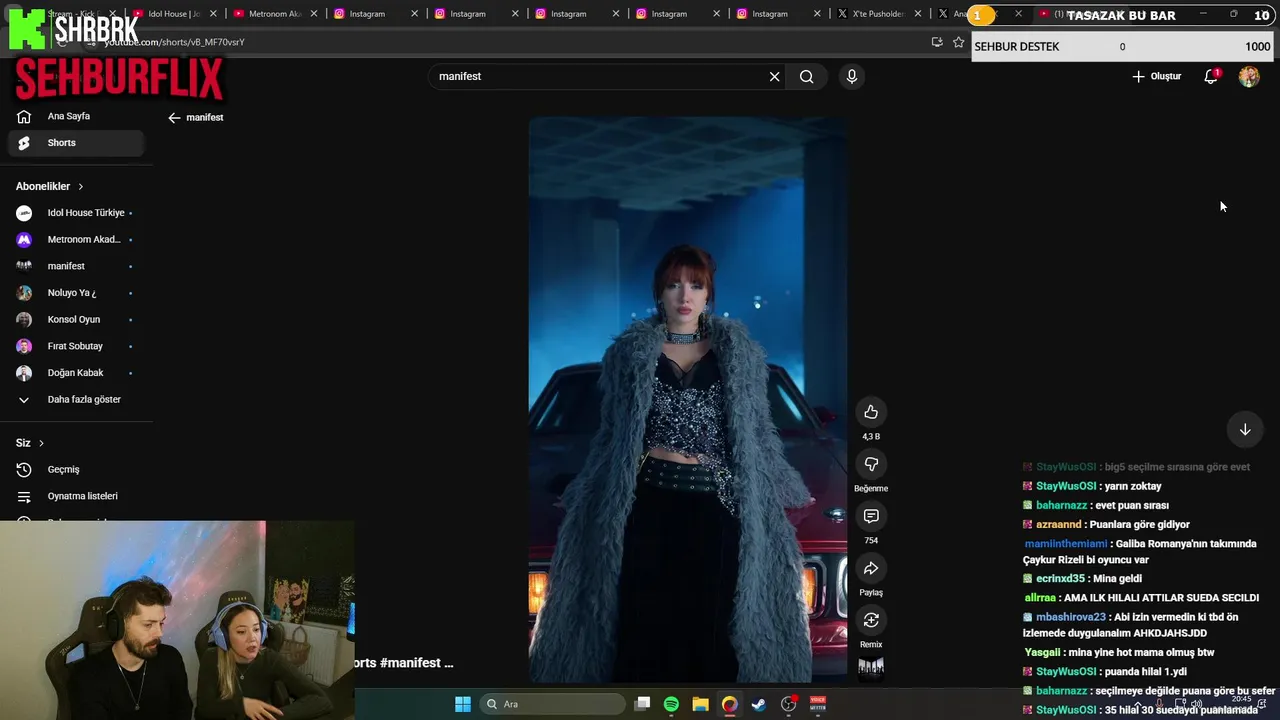The width and height of the screenshot is (1280, 720).
Task: Like the short with thumbs-up icon
Action: pos(871,412)
